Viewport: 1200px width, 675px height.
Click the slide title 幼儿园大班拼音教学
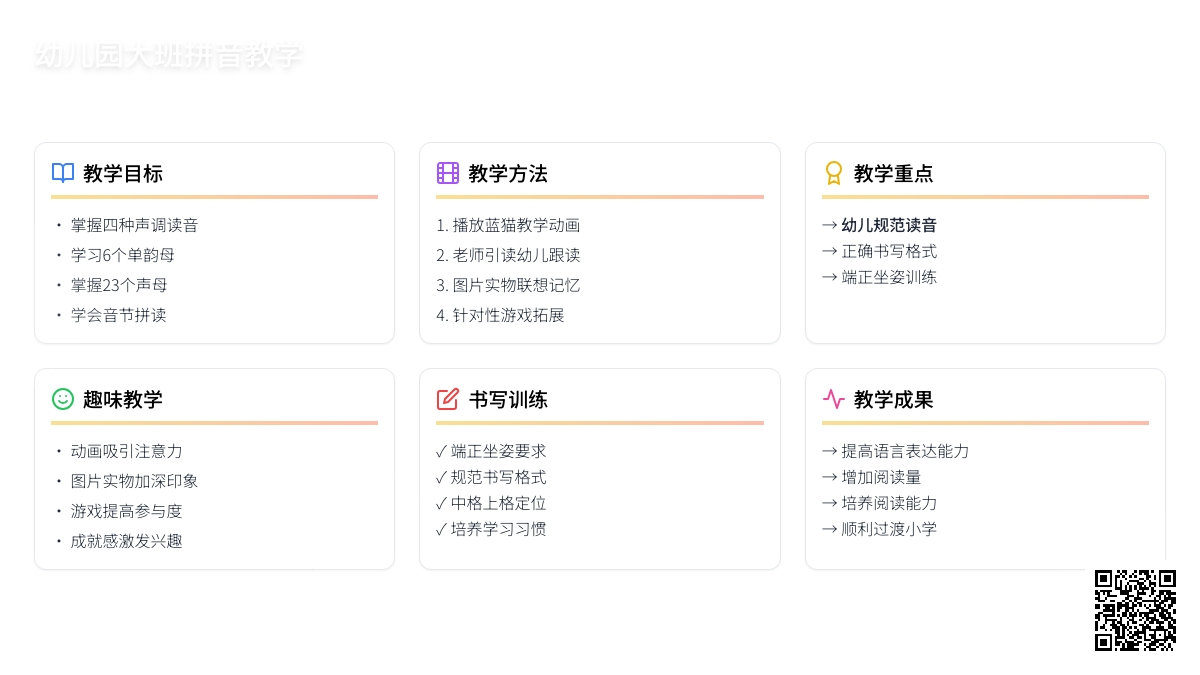tap(168, 56)
